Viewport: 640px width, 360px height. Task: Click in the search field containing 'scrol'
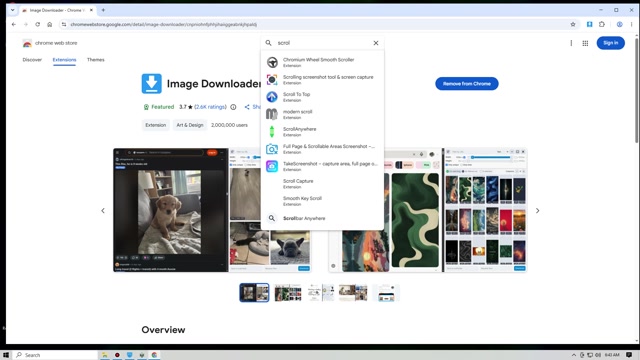click(322, 43)
